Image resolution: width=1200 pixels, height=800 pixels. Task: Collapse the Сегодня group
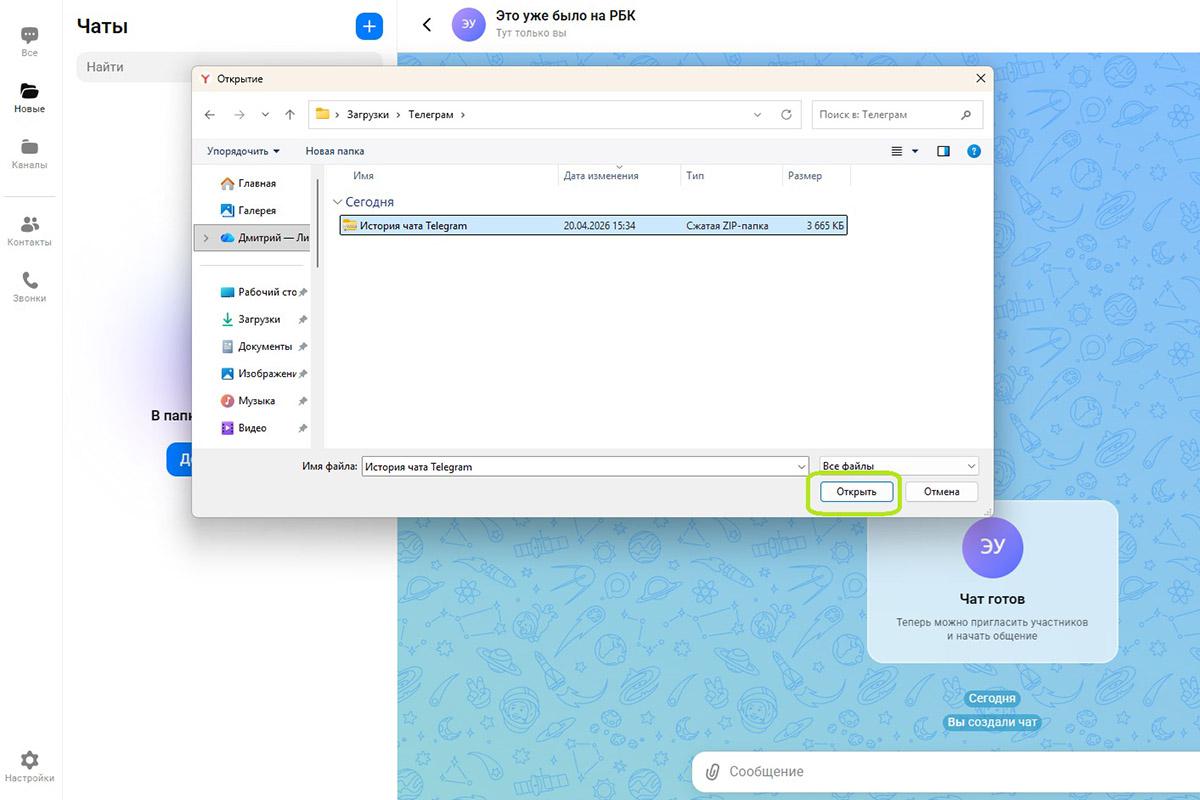[338, 202]
